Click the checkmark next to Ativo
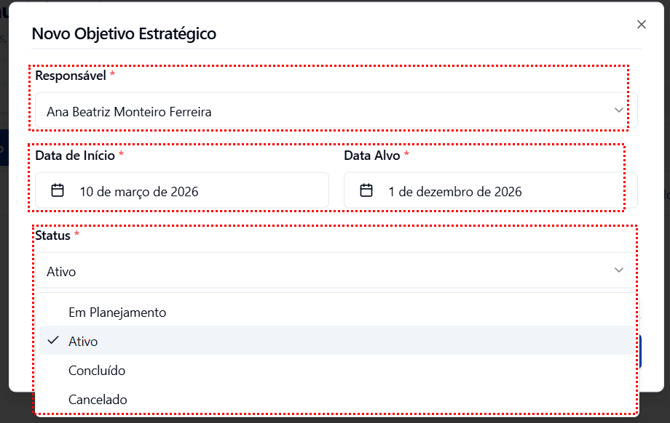Screen dimensions: 670x423 pyautogui.click(x=53, y=341)
